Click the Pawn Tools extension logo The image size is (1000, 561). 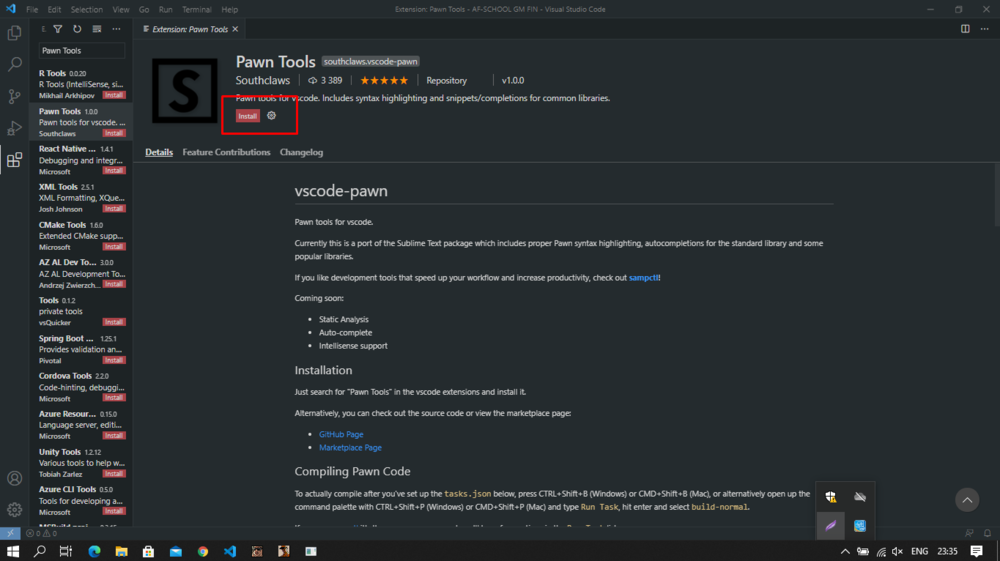[184, 91]
